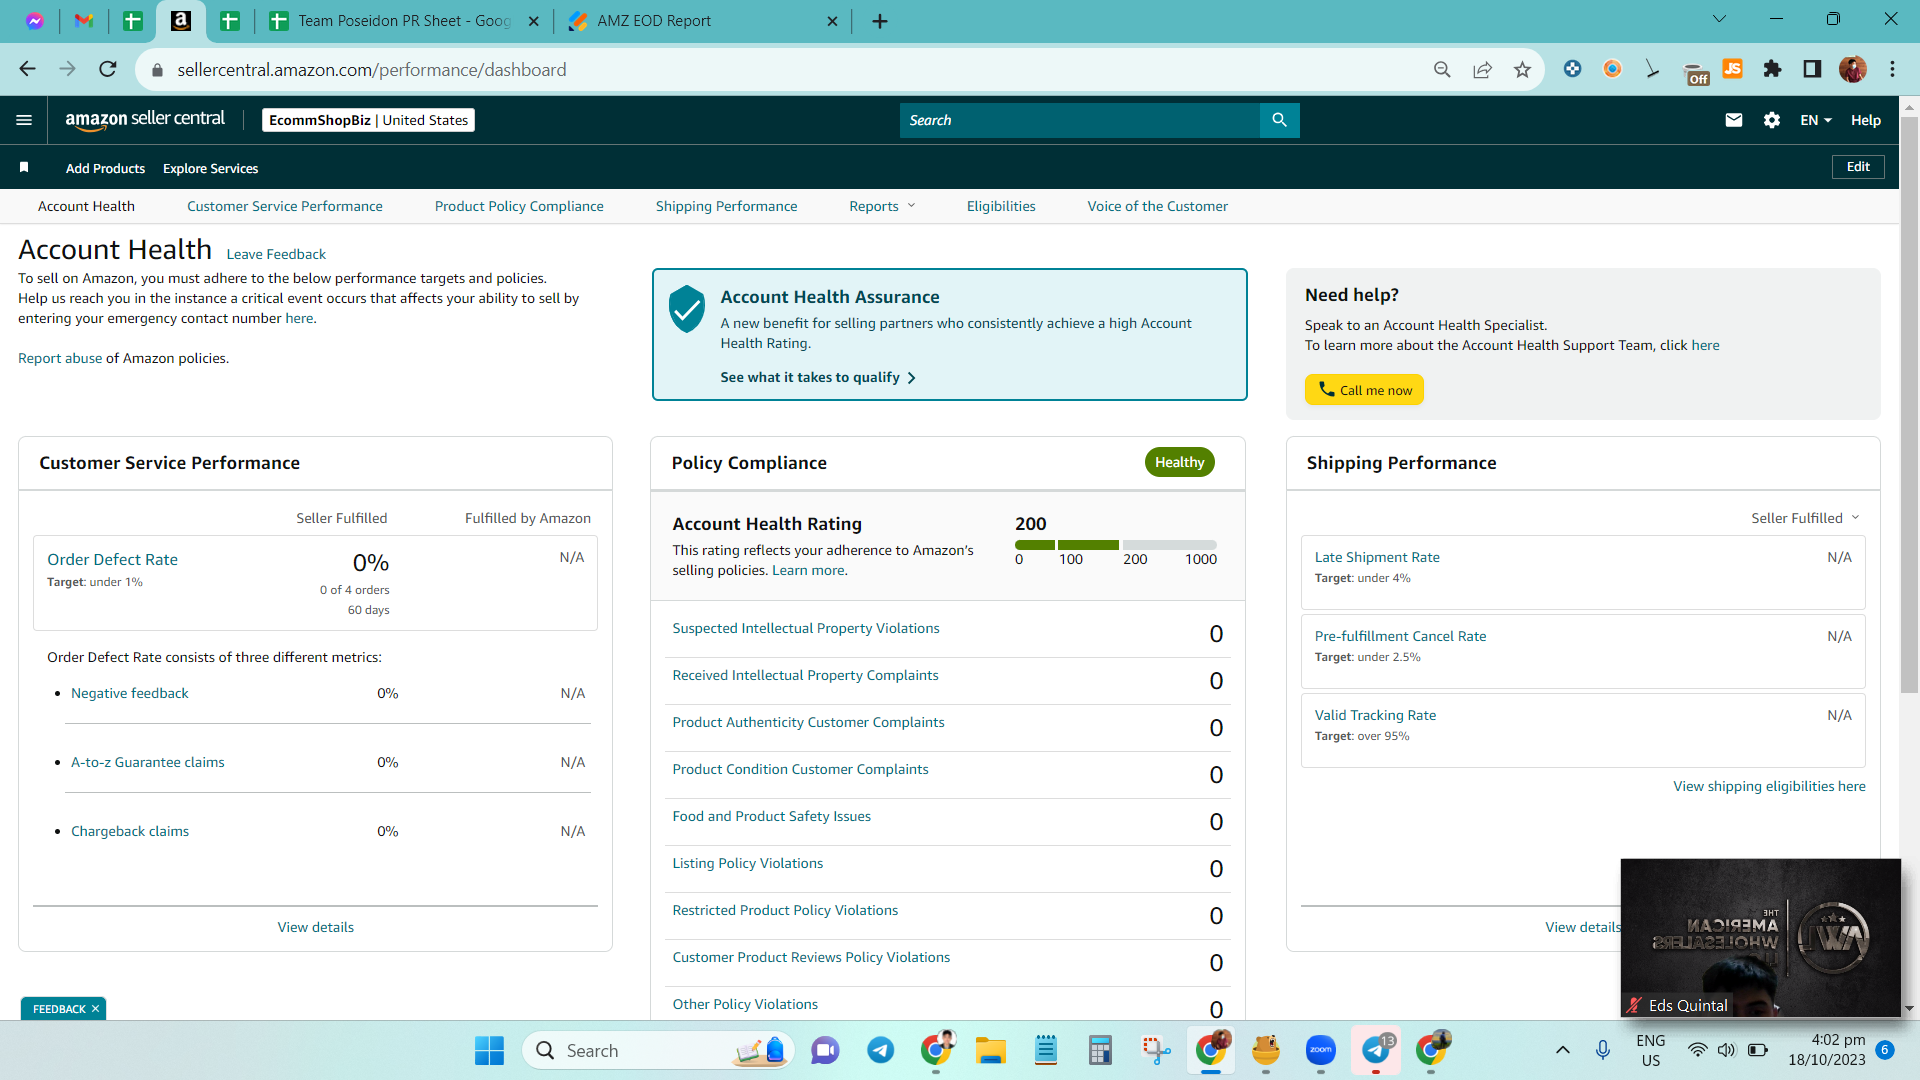The width and height of the screenshot is (1920, 1080).
Task: Click the Account Health Rating progress bar
Action: click(x=1116, y=545)
